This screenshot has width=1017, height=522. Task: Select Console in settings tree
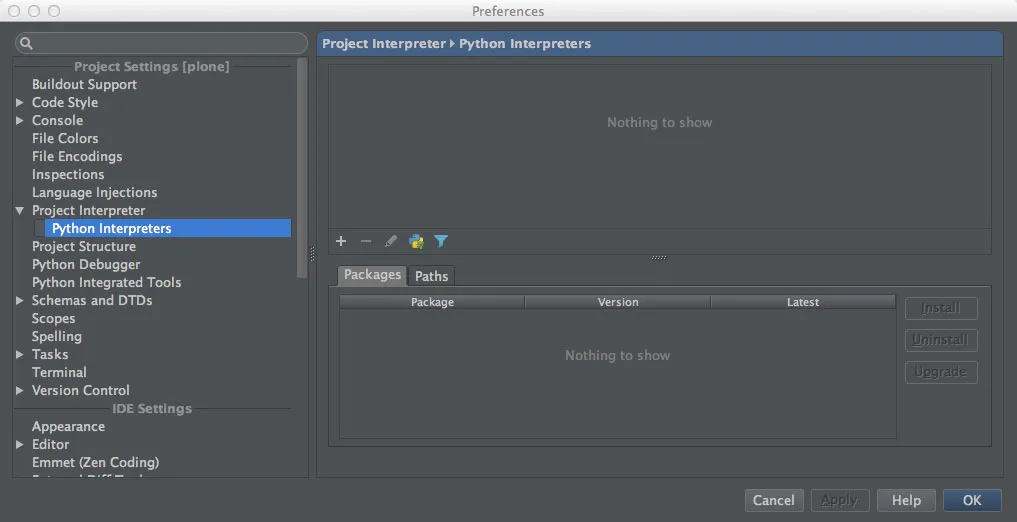[57, 121]
